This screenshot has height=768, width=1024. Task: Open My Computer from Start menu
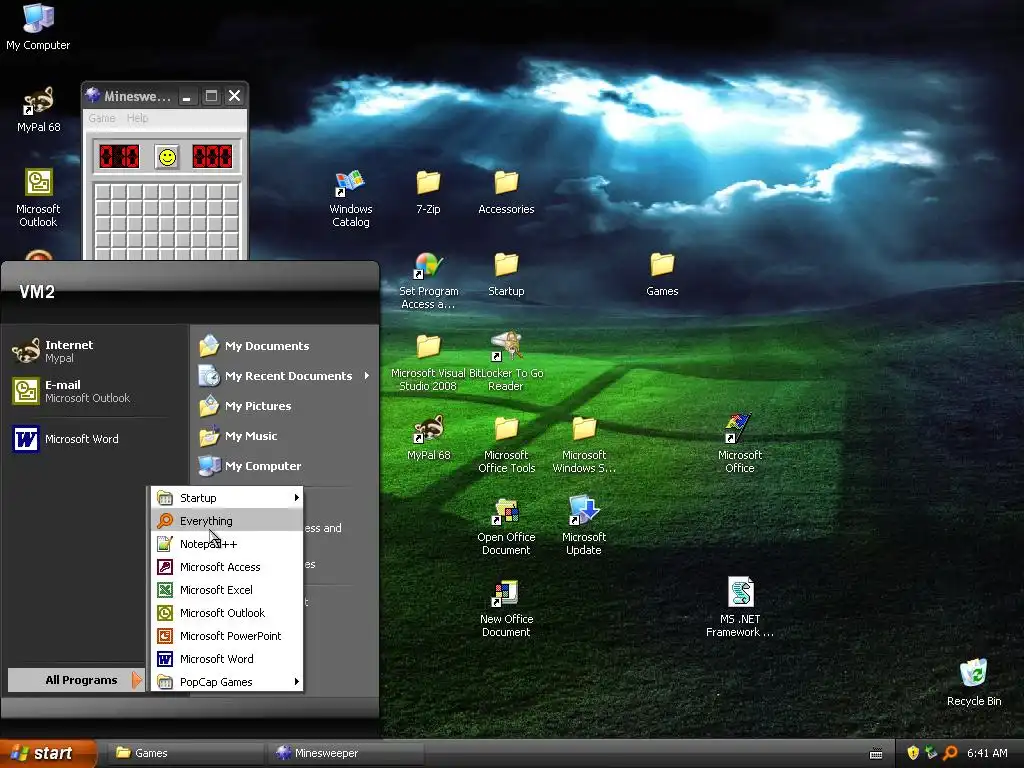(x=285, y=466)
